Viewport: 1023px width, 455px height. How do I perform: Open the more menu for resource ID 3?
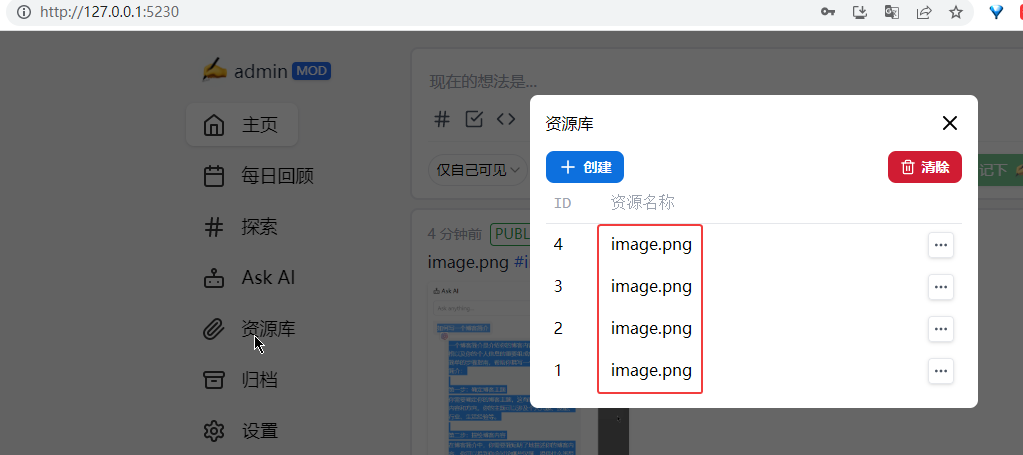pos(940,287)
